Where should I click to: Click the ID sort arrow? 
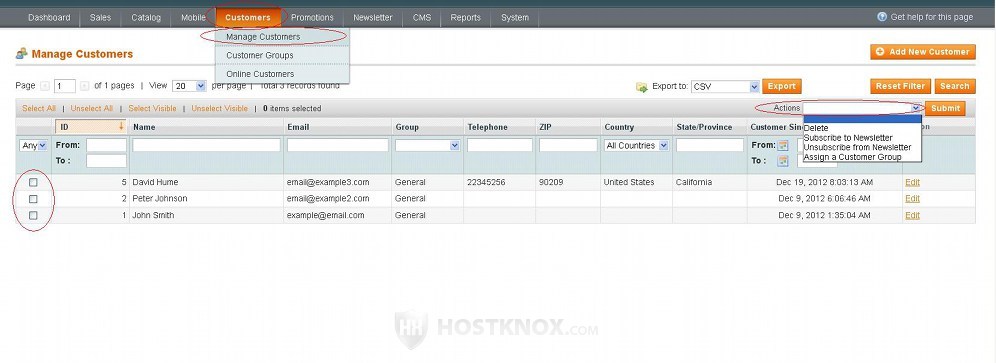(121, 127)
